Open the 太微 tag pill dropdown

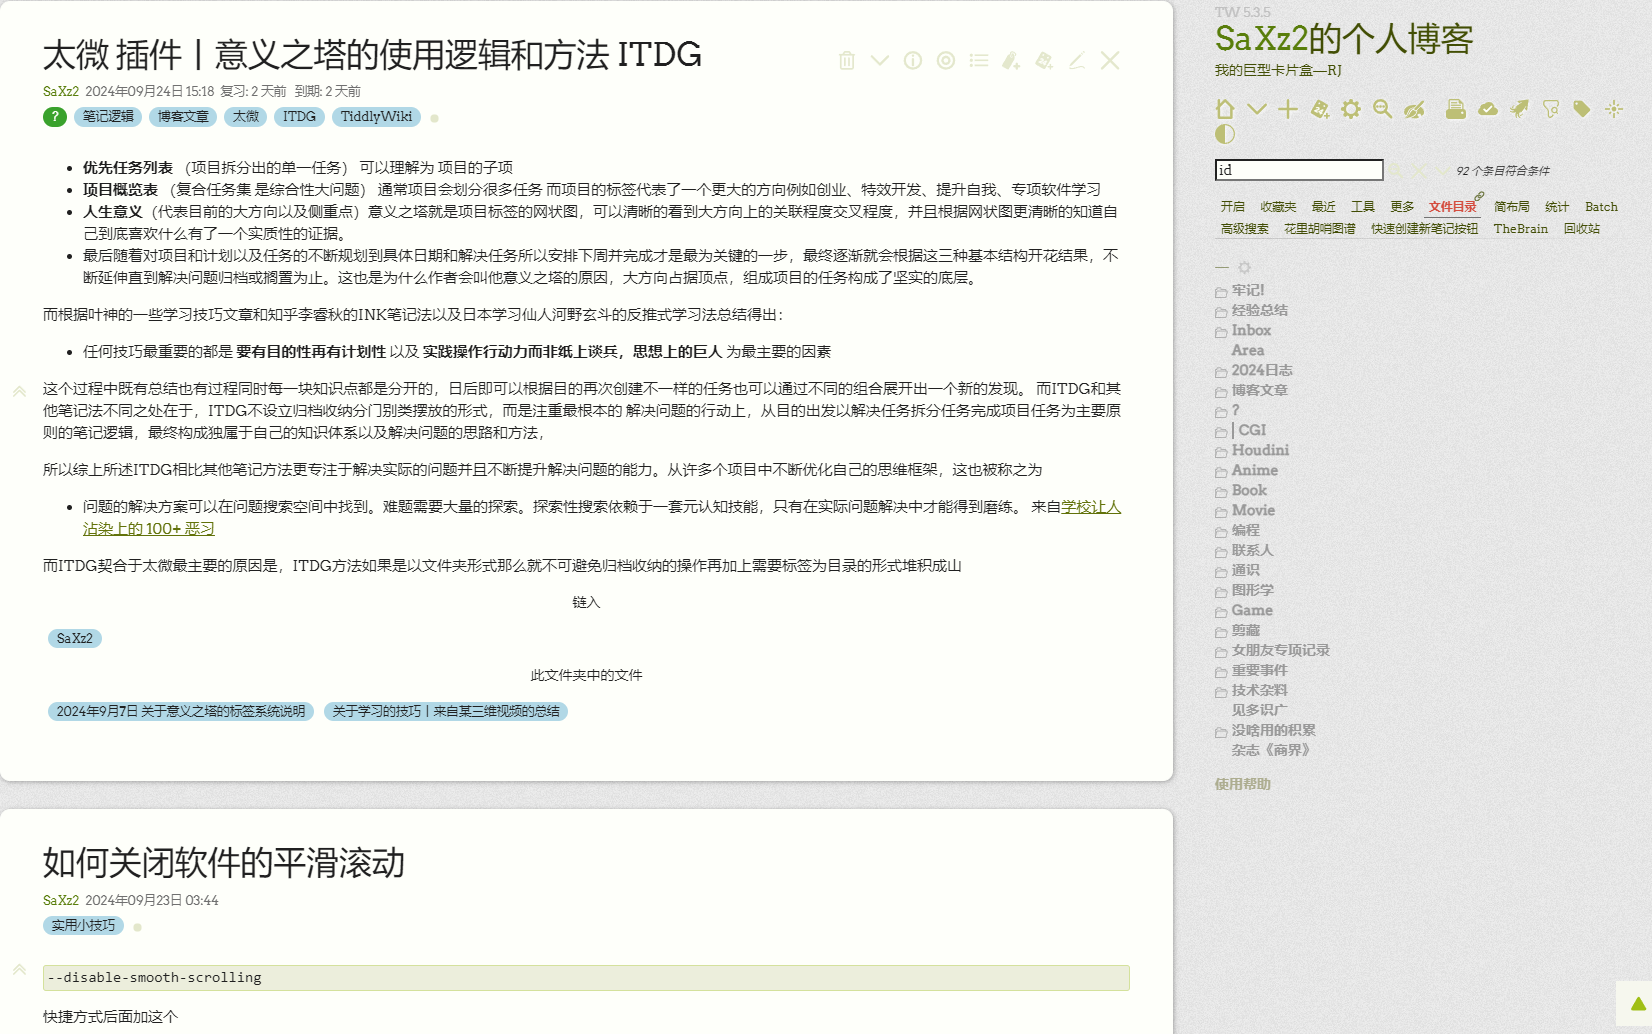246,117
